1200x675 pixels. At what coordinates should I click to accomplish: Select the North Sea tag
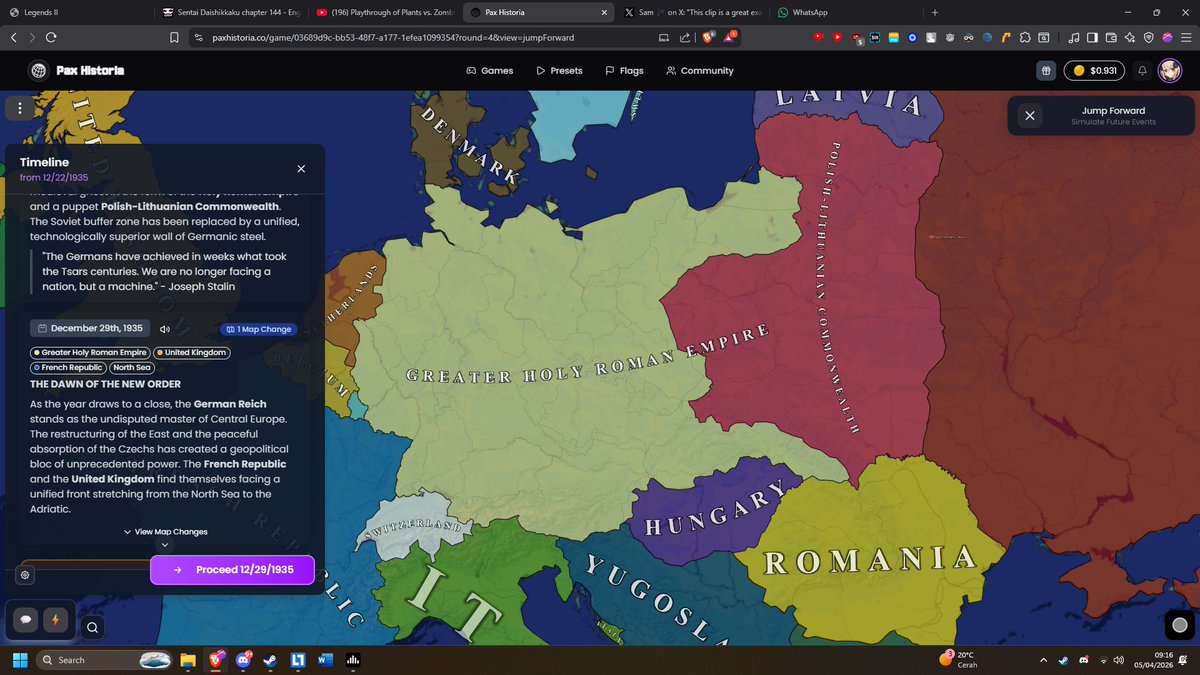click(131, 367)
